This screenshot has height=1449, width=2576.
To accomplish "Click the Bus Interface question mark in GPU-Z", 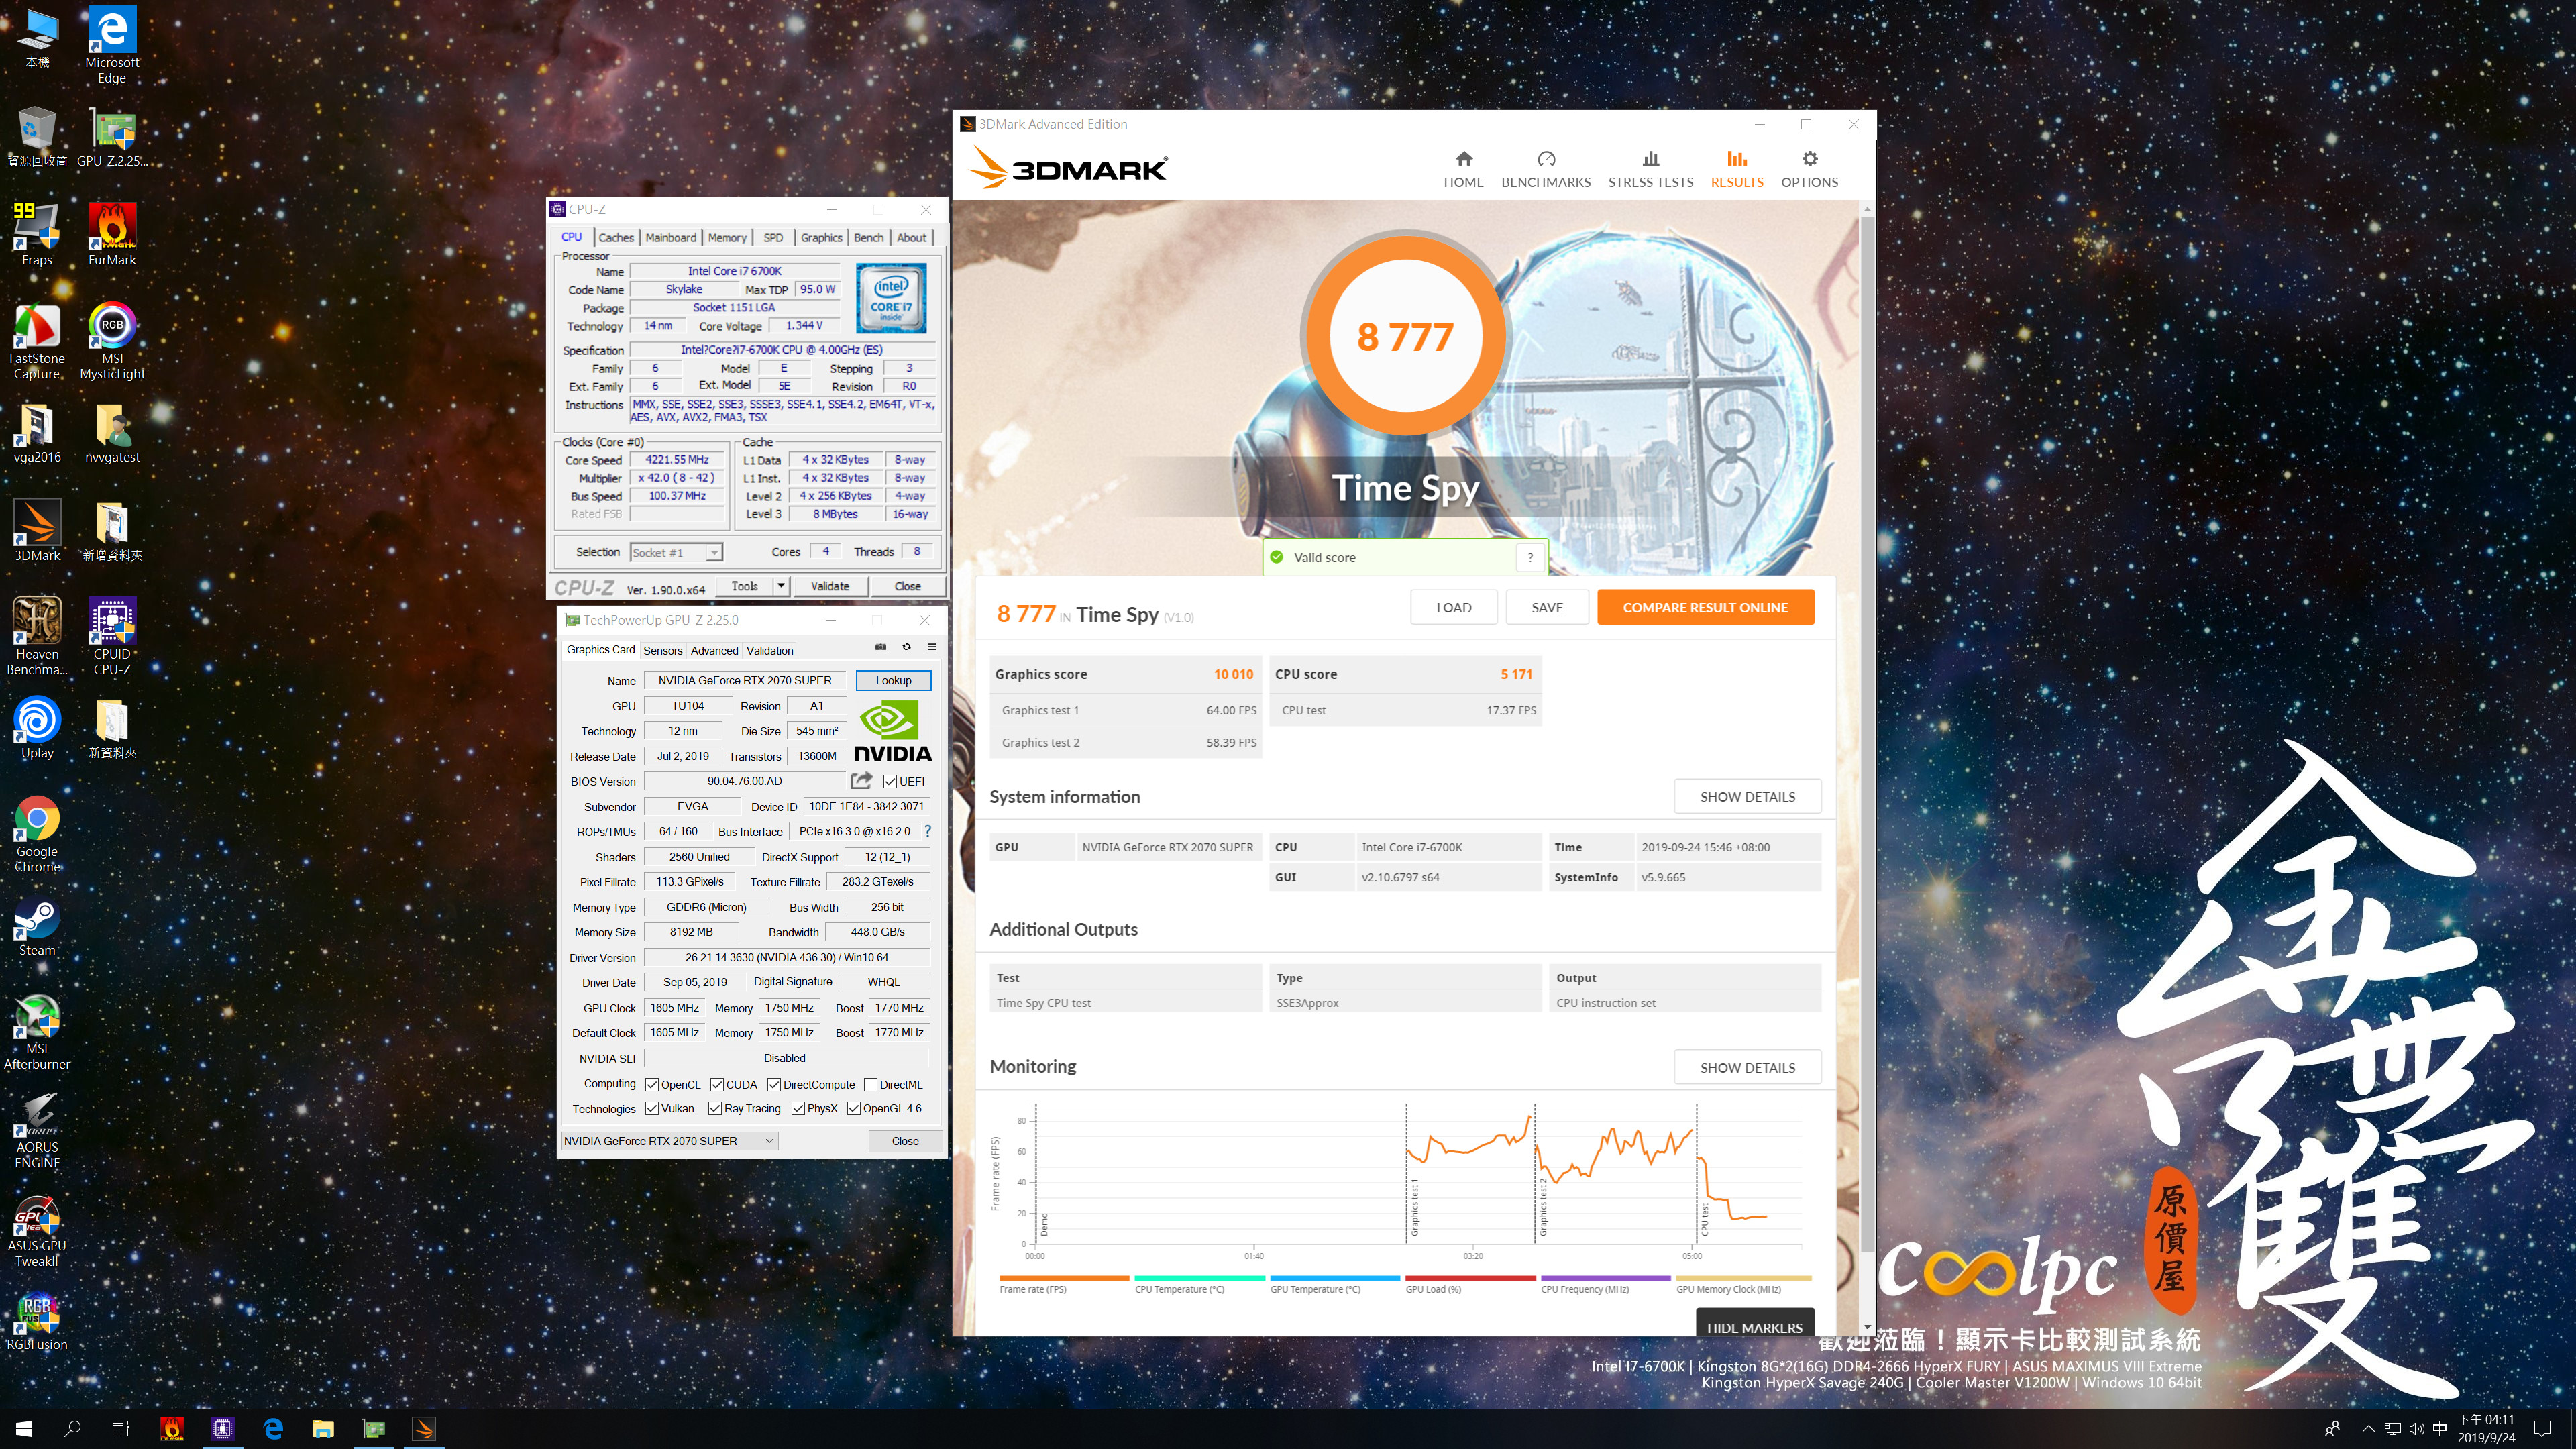I will click(x=927, y=831).
